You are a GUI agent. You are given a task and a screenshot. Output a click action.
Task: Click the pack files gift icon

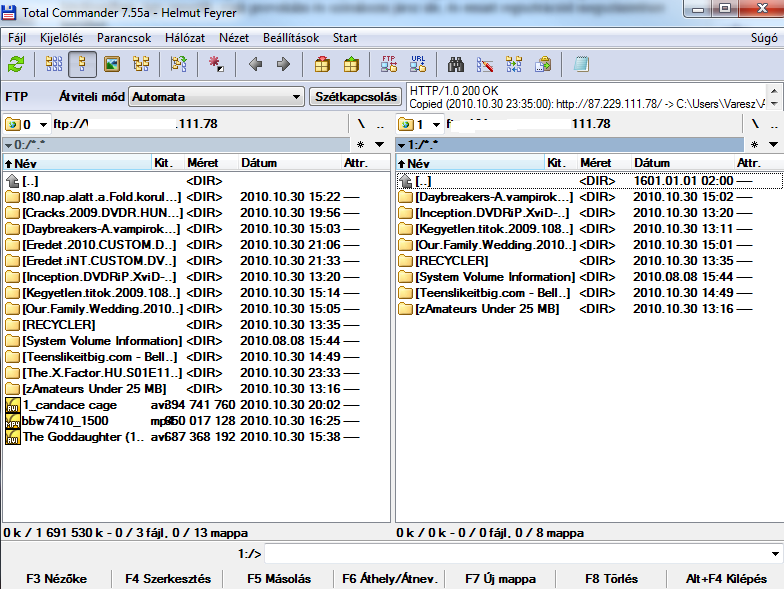click(x=322, y=64)
